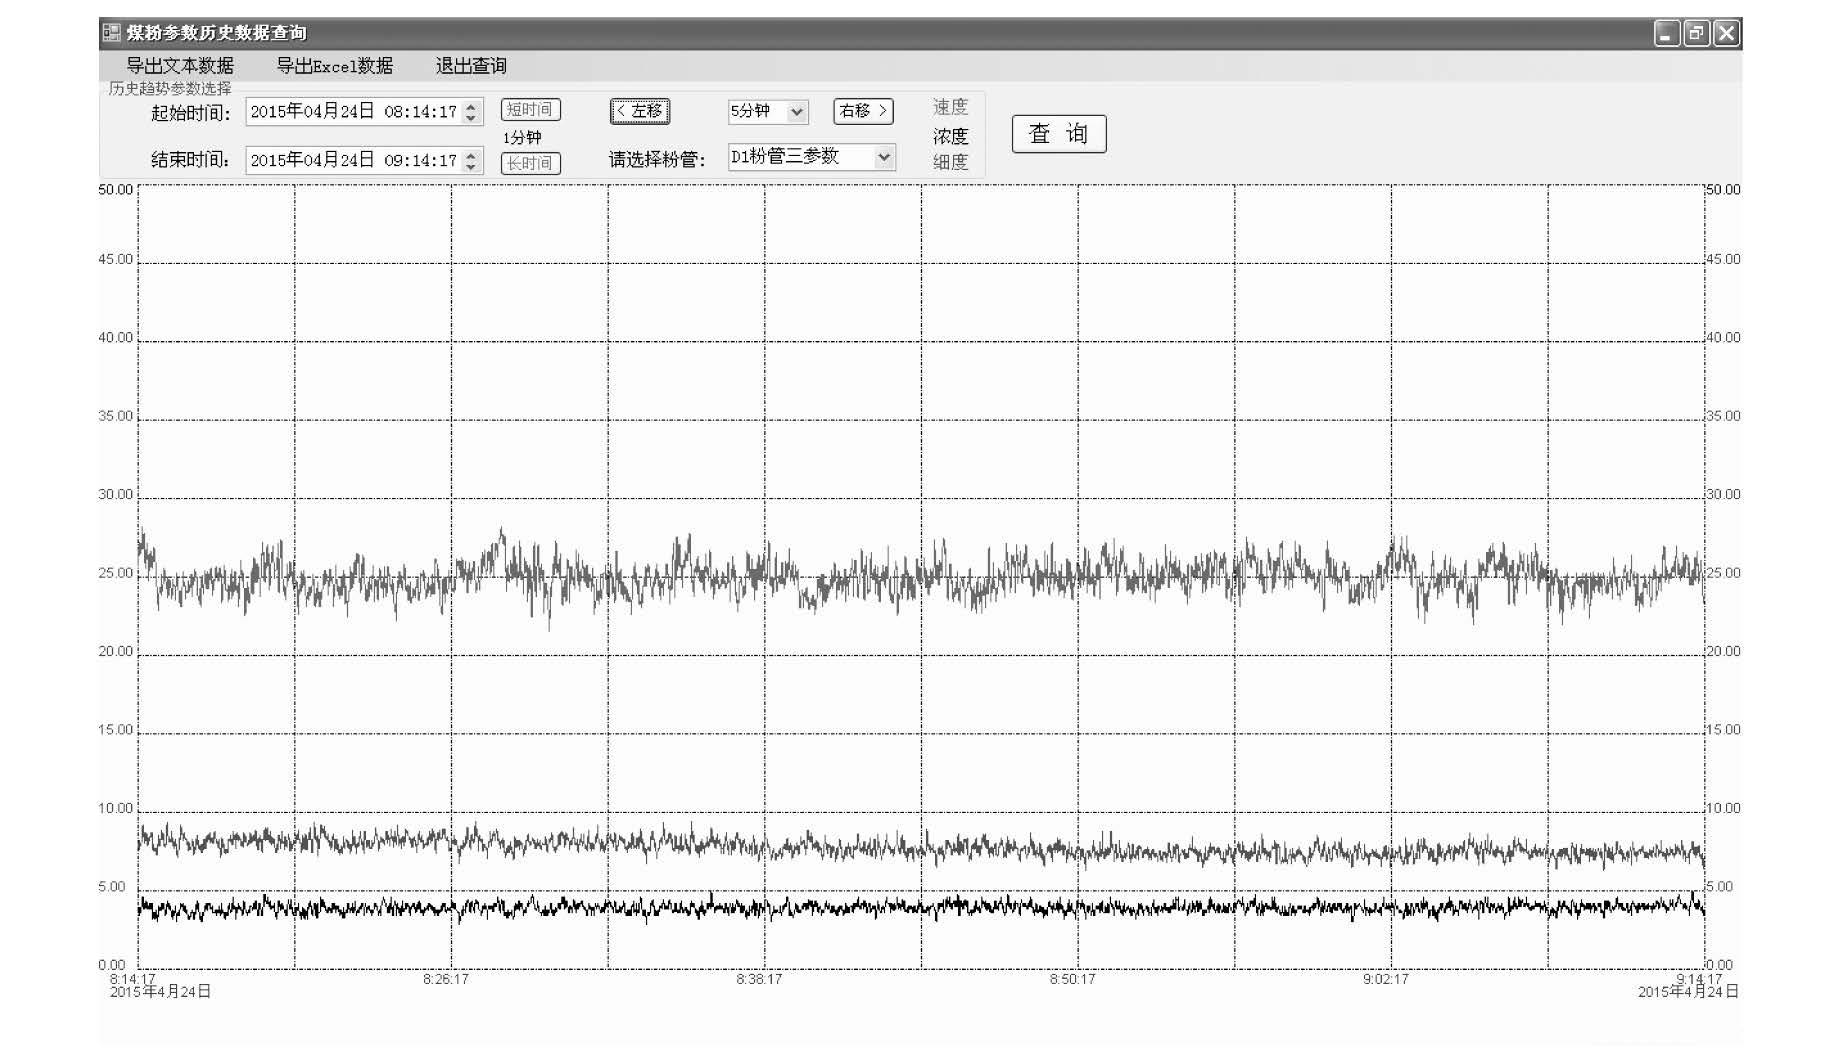Click the 8:38:17 time axis label
Viewport: 1843px width, 1063px height.
(x=759, y=979)
